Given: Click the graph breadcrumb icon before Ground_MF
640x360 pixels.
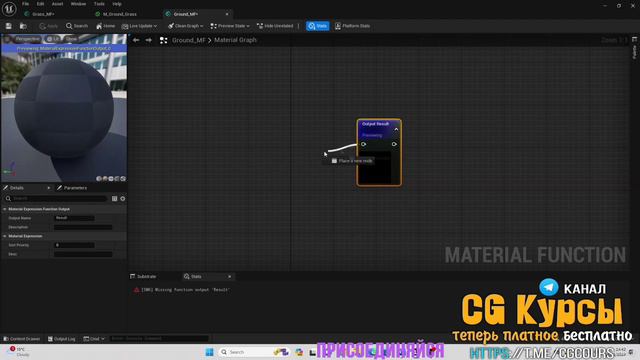Looking at the screenshot, I should (x=163, y=40).
